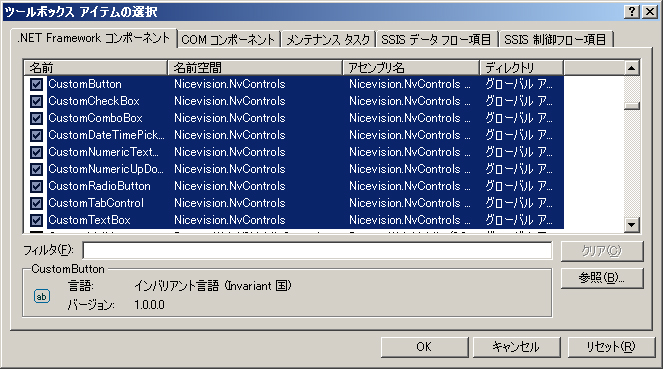Select the CustomComboBox row name
663x369 pixels.
[96, 118]
